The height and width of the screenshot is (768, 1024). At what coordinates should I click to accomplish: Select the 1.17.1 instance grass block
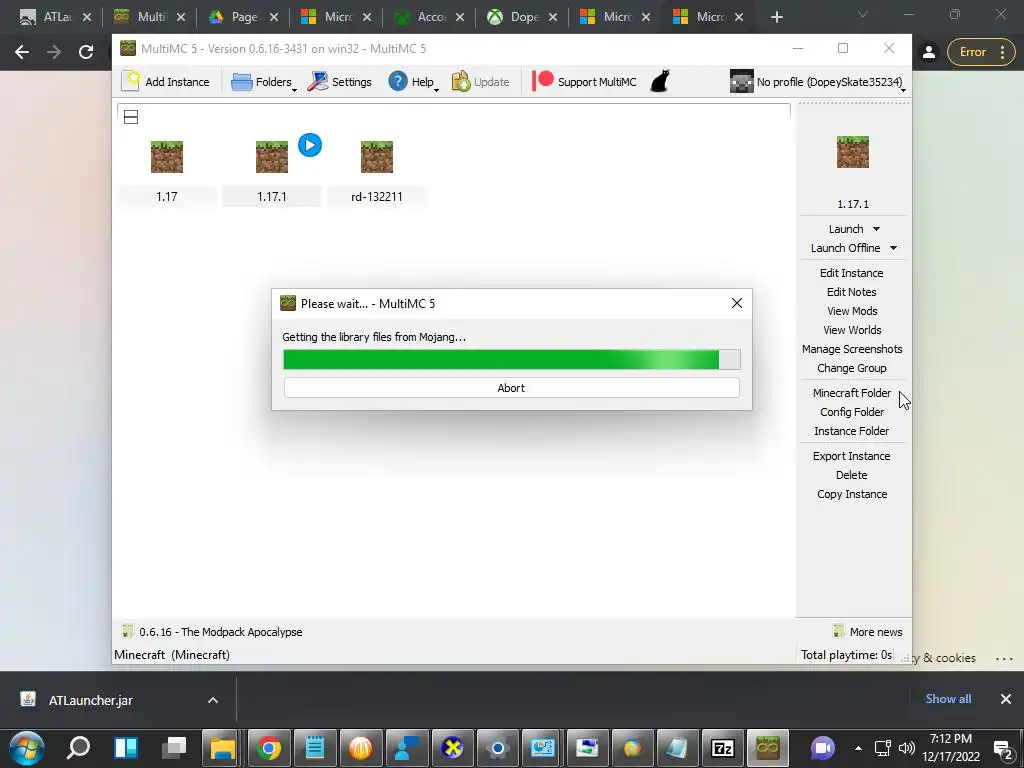click(272, 157)
